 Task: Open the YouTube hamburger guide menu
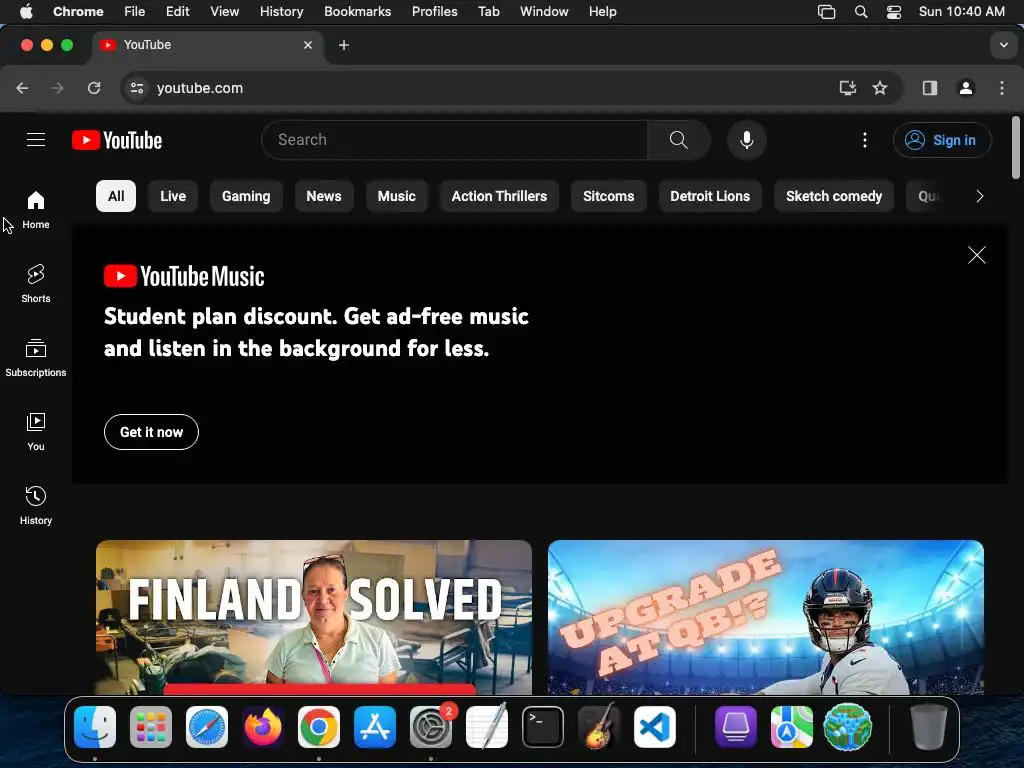[x=36, y=140]
